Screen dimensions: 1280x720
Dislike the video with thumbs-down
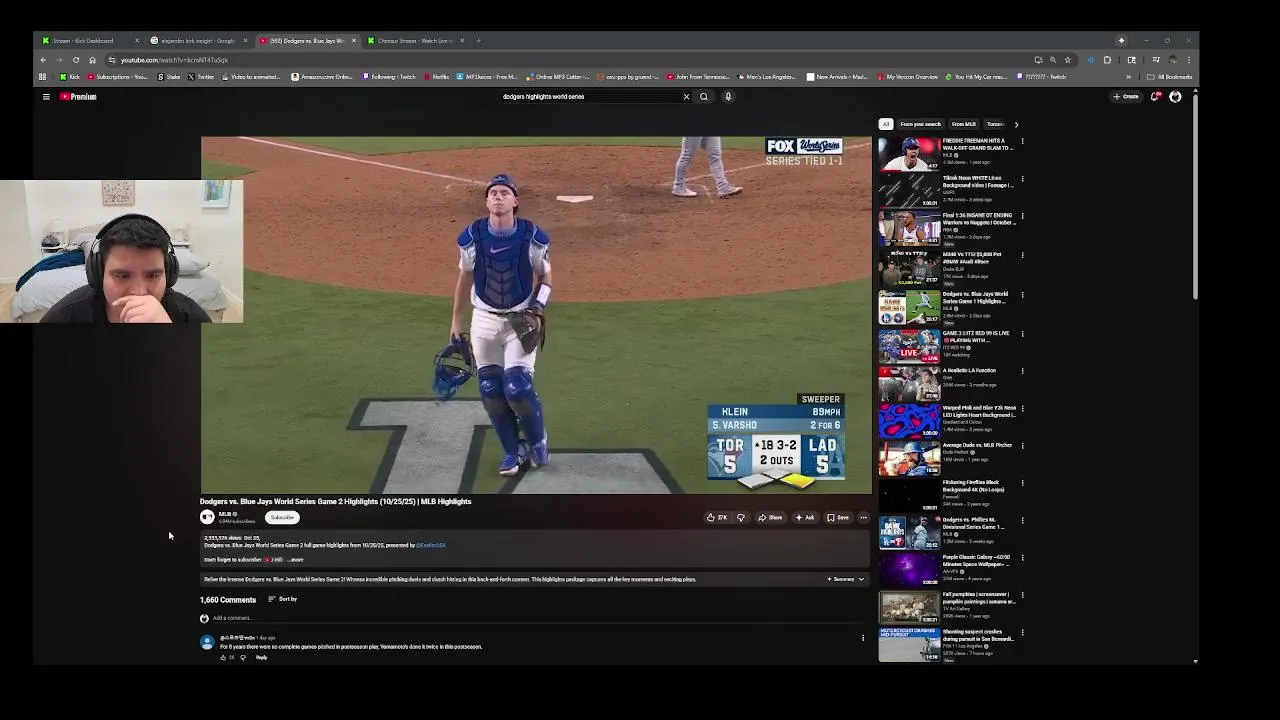tap(741, 518)
